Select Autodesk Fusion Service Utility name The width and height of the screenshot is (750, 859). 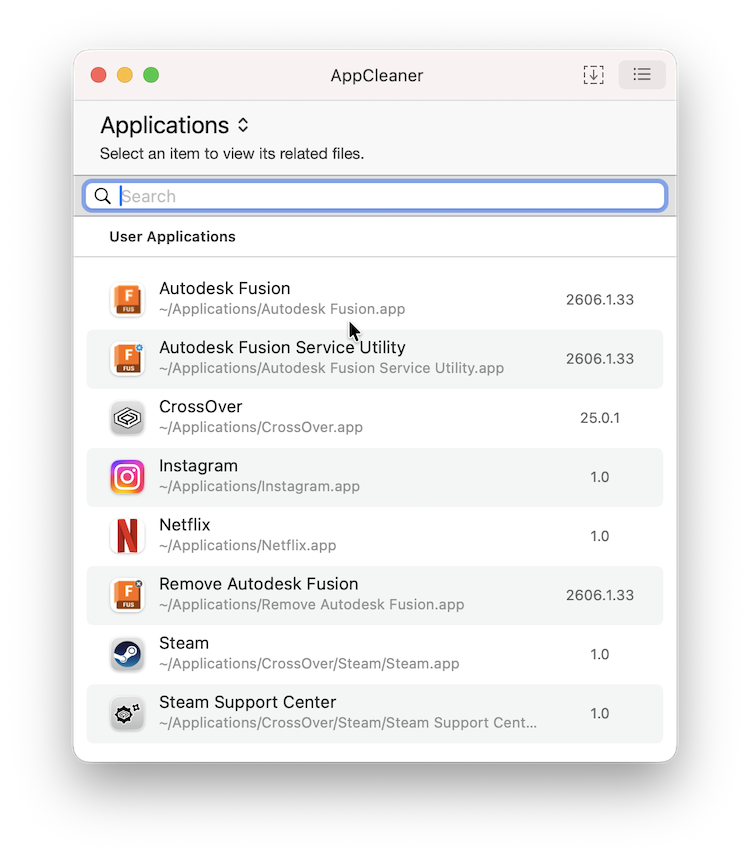[282, 347]
